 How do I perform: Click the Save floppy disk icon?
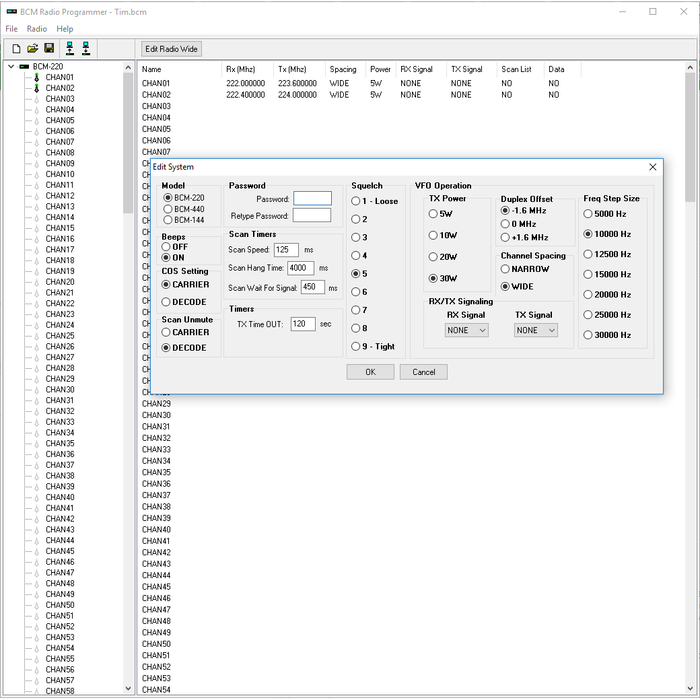(x=48, y=48)
